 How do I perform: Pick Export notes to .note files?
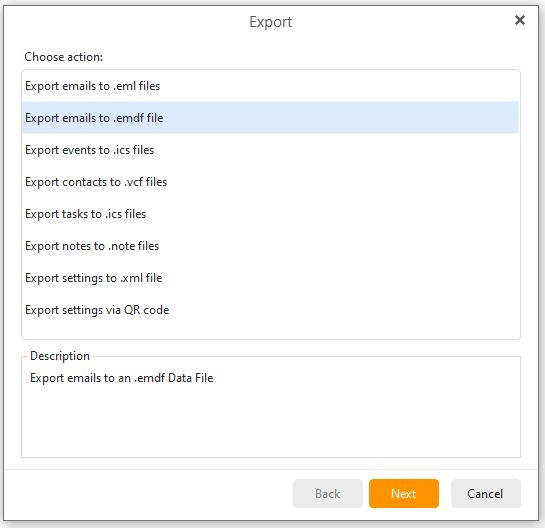[270, 246]
